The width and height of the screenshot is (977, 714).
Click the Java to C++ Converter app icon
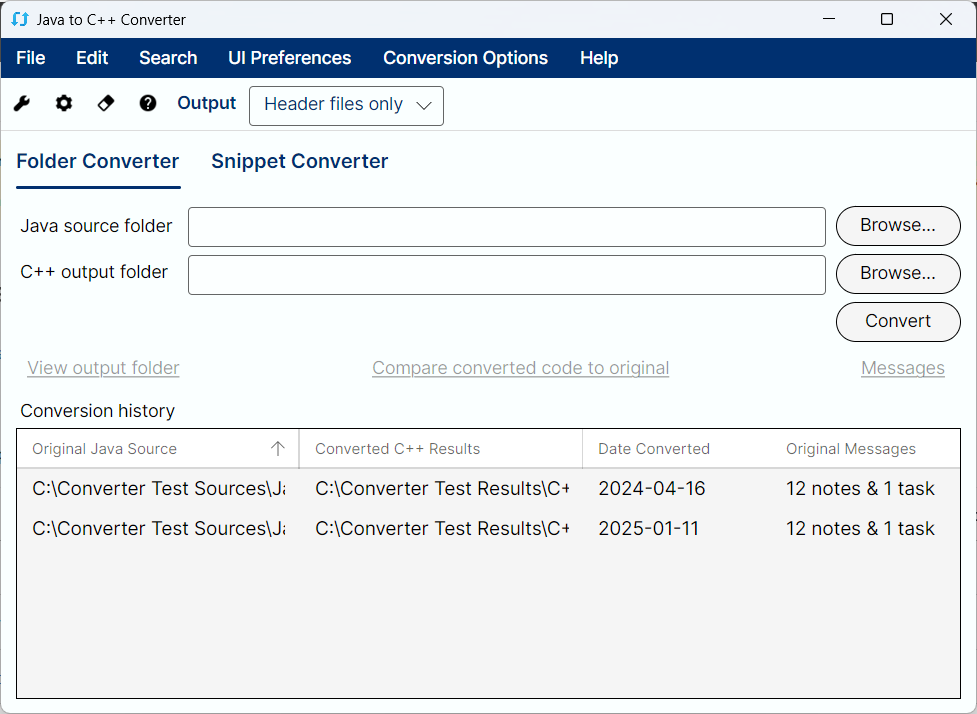click(19, 19)
